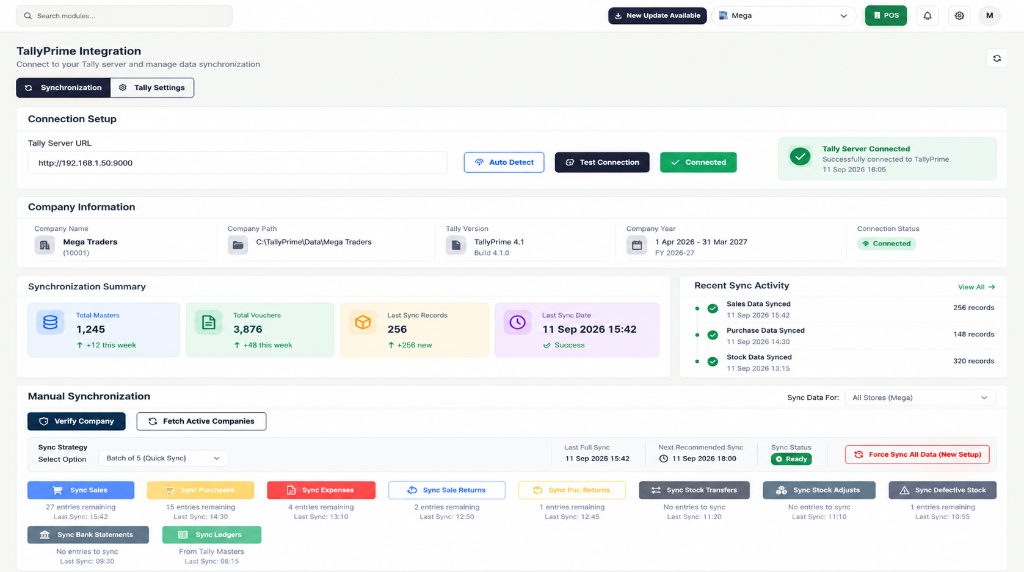Open the POS button
1024x572 pixels.
coord(886,16)
